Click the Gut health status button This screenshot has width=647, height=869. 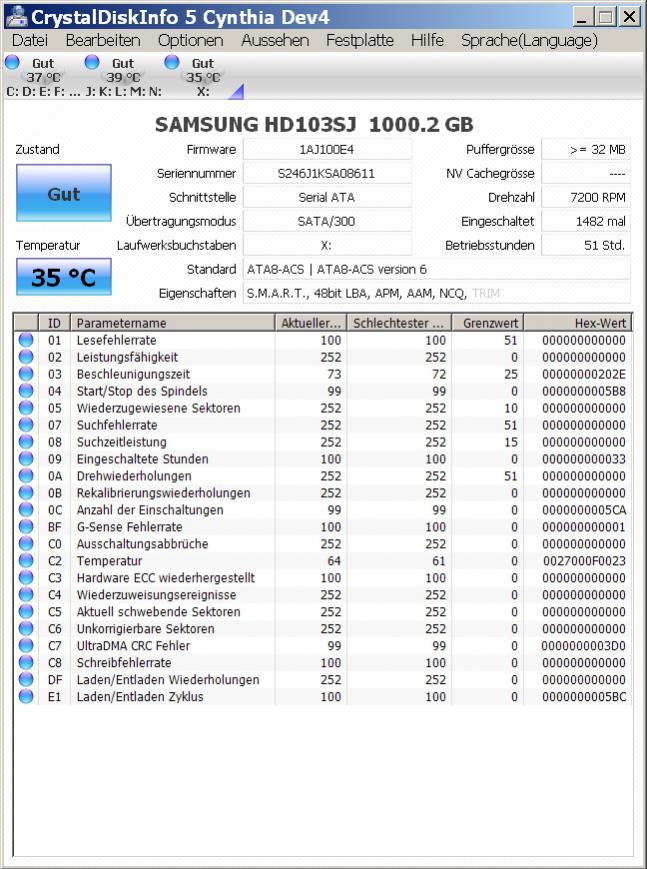coord(64,193)
